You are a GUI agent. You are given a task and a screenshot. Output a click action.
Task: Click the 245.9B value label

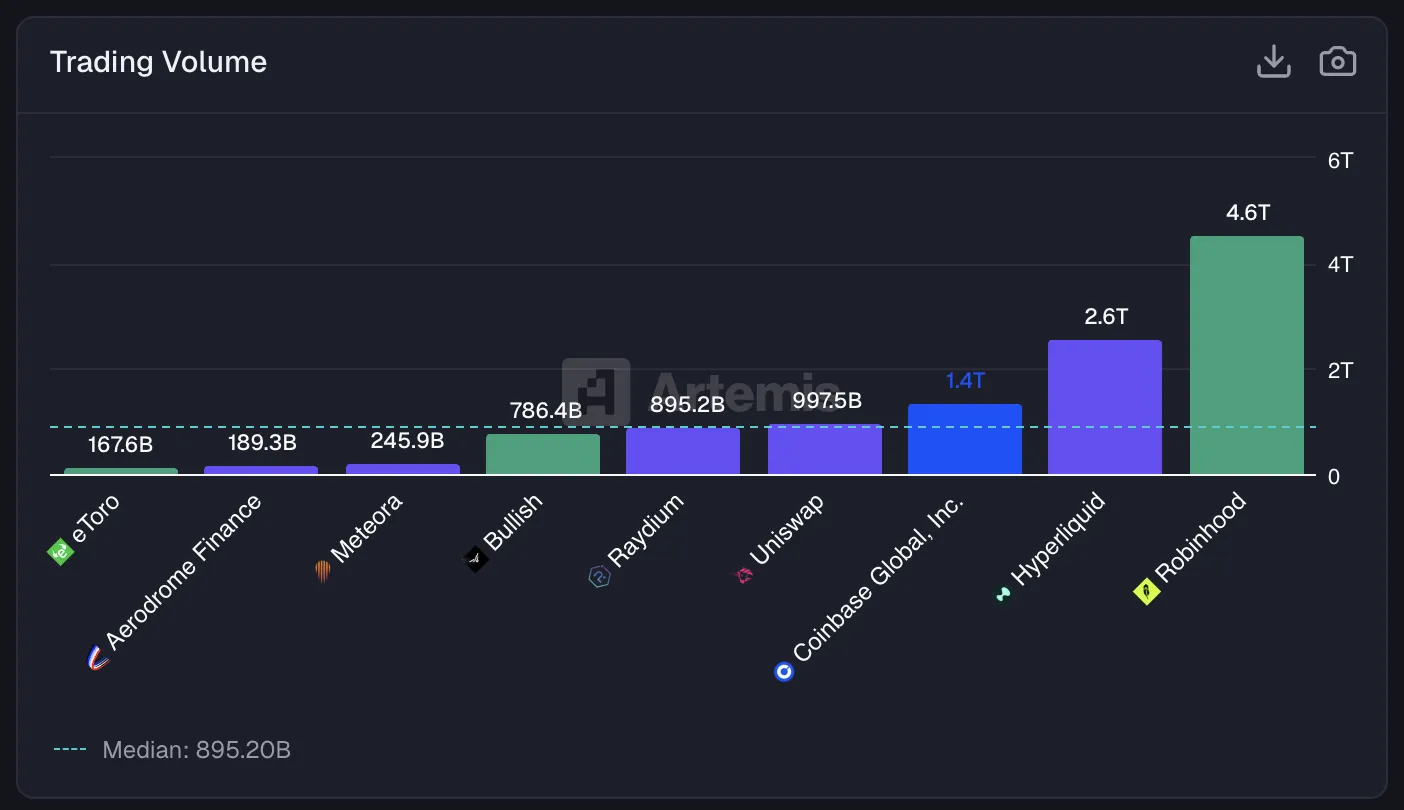pyautogui.click(x=406, y=440)
